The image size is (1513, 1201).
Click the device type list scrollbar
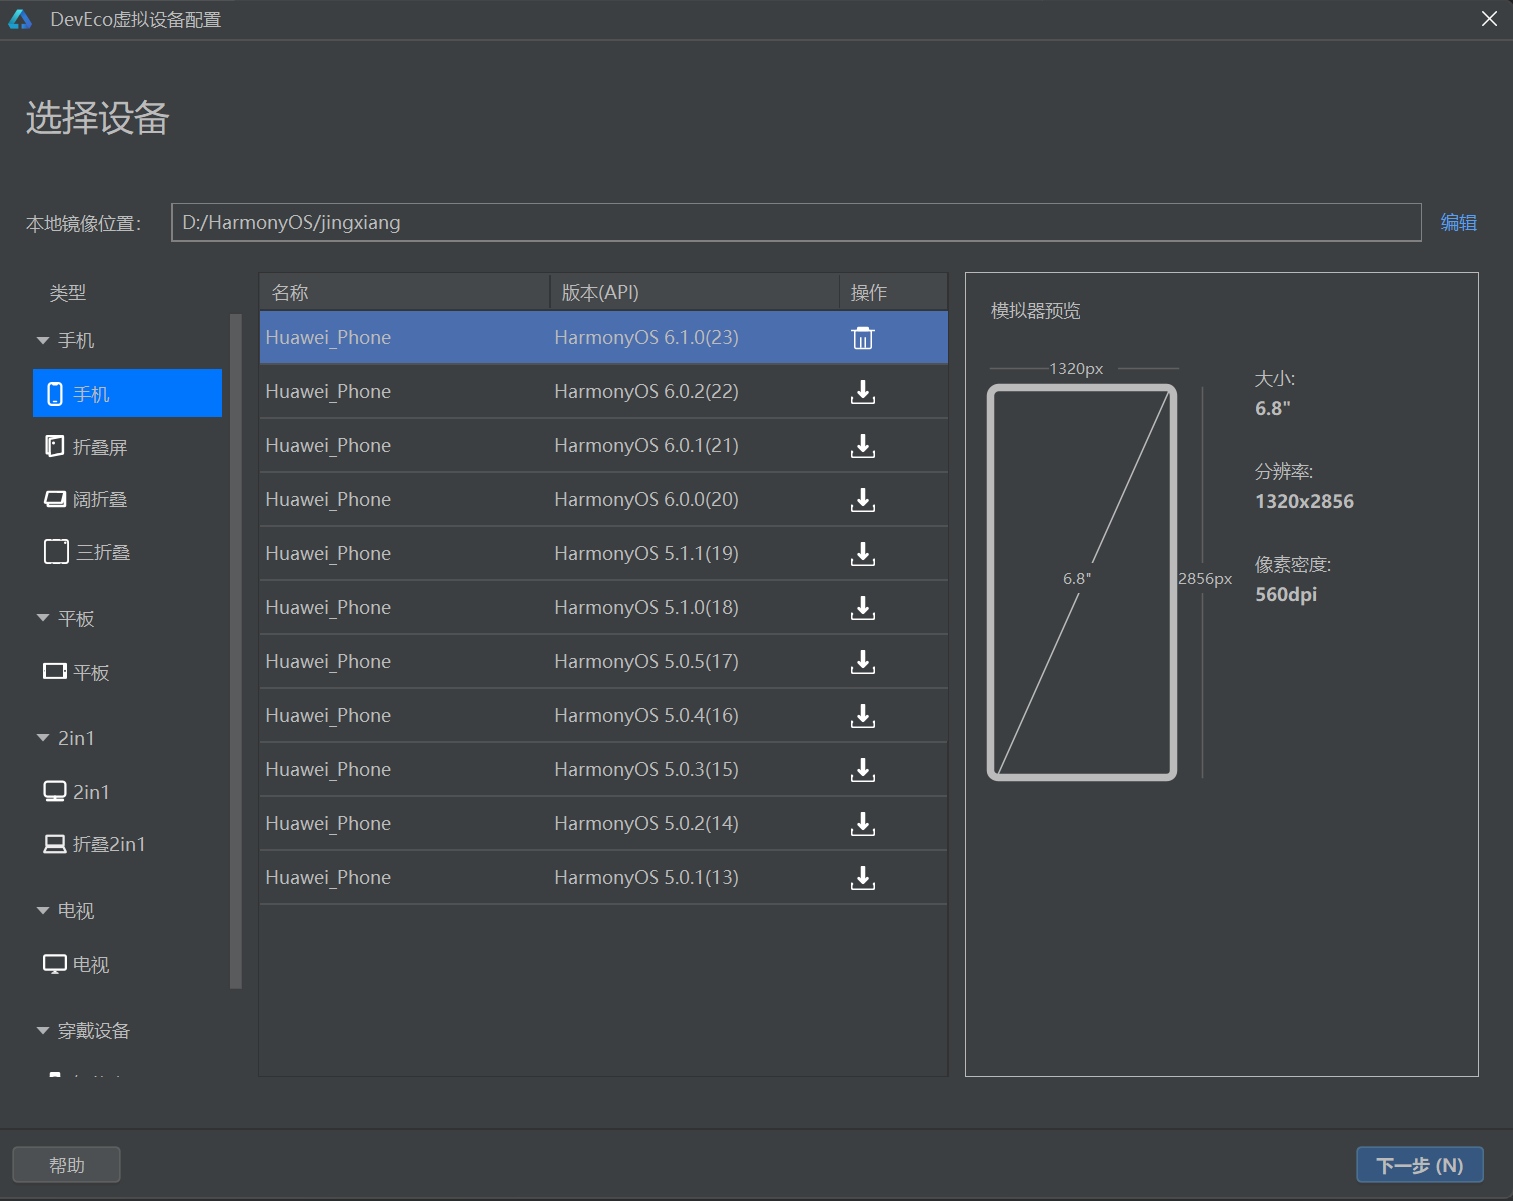[236, 651]
